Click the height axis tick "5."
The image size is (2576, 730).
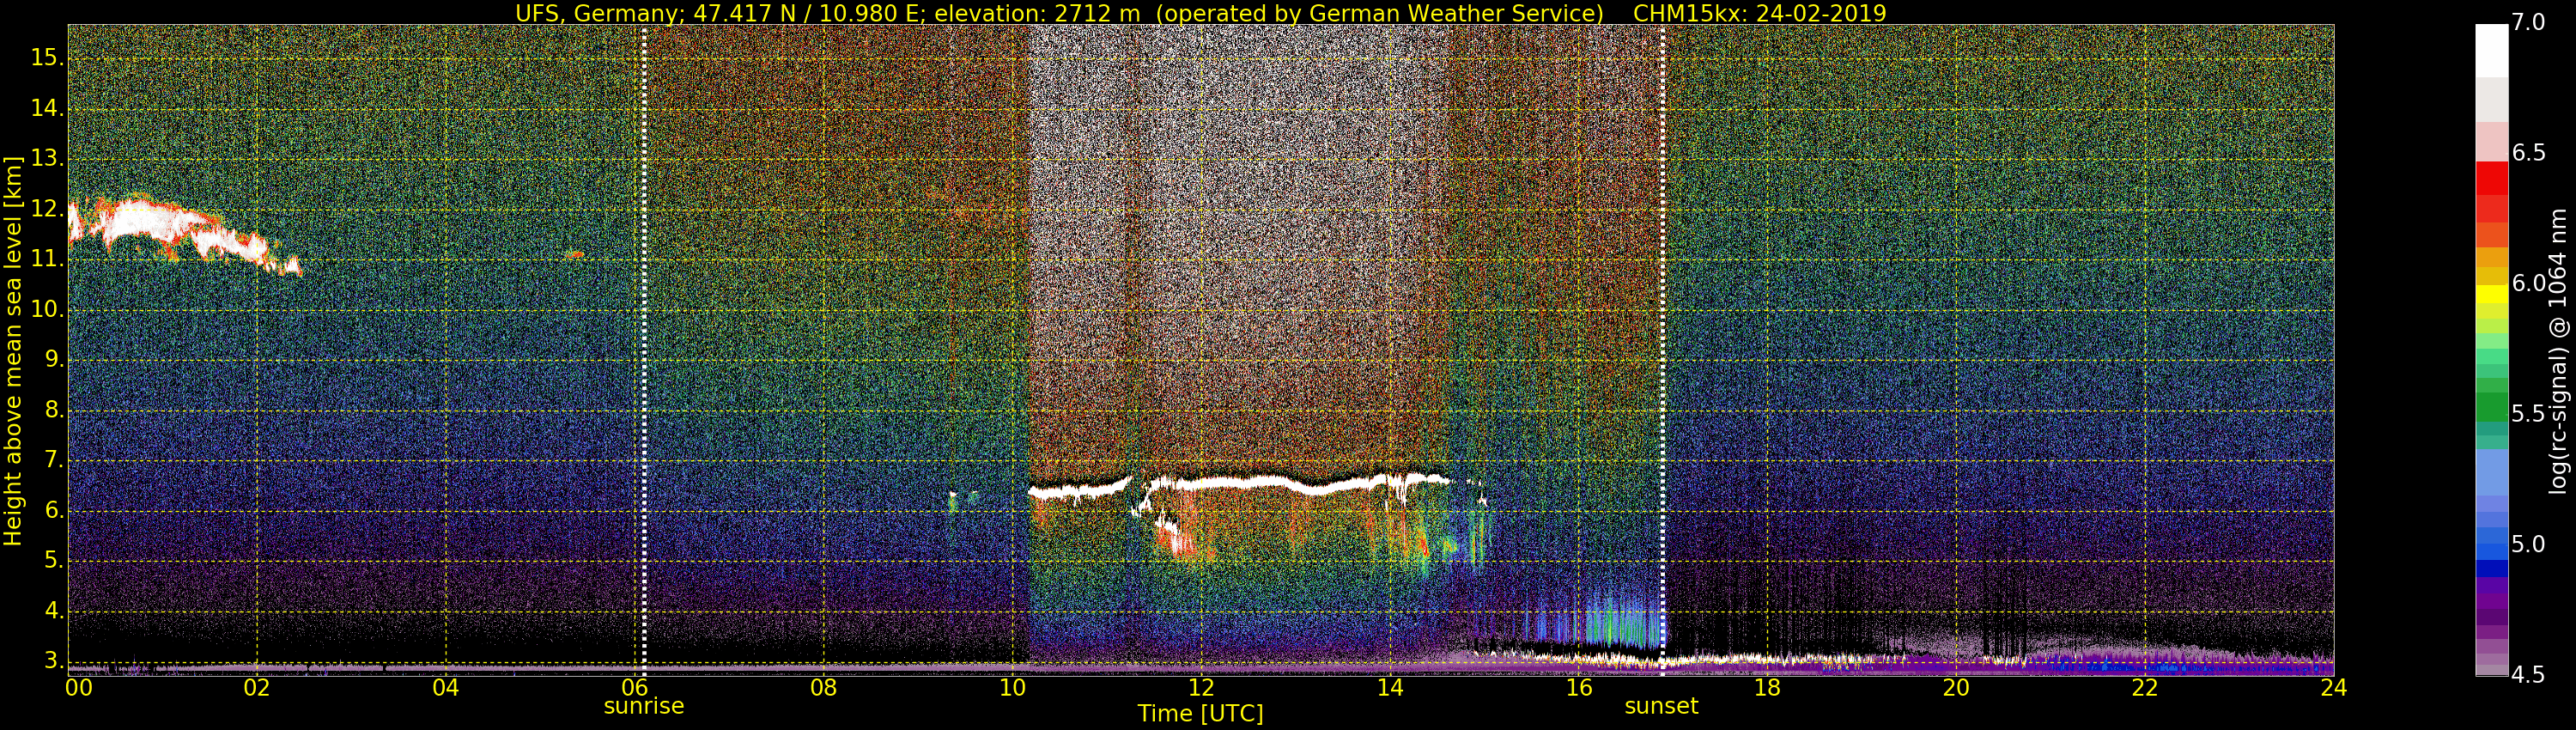pos(54,561)
